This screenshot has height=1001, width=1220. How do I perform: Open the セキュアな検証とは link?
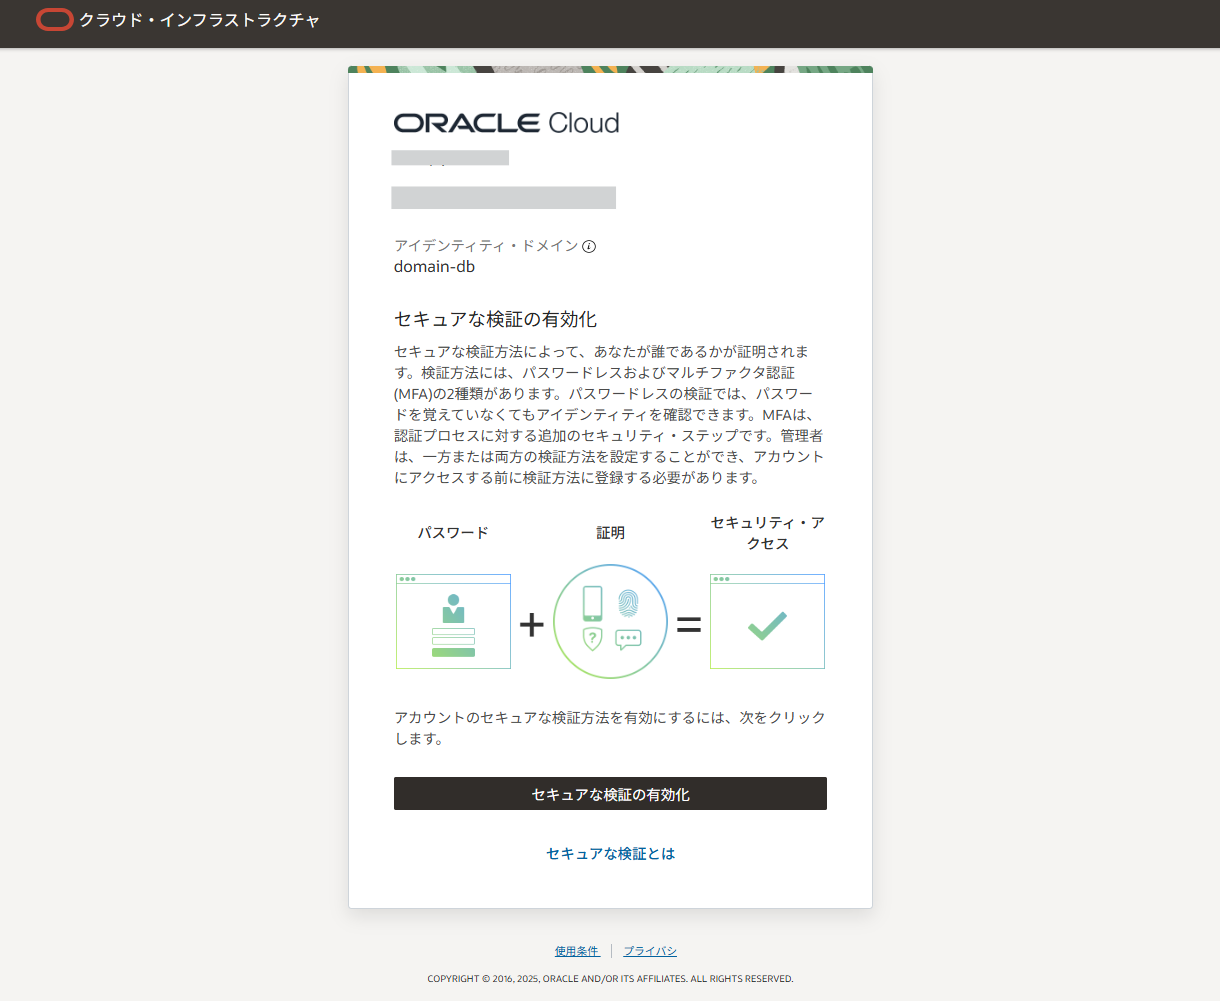610,853
